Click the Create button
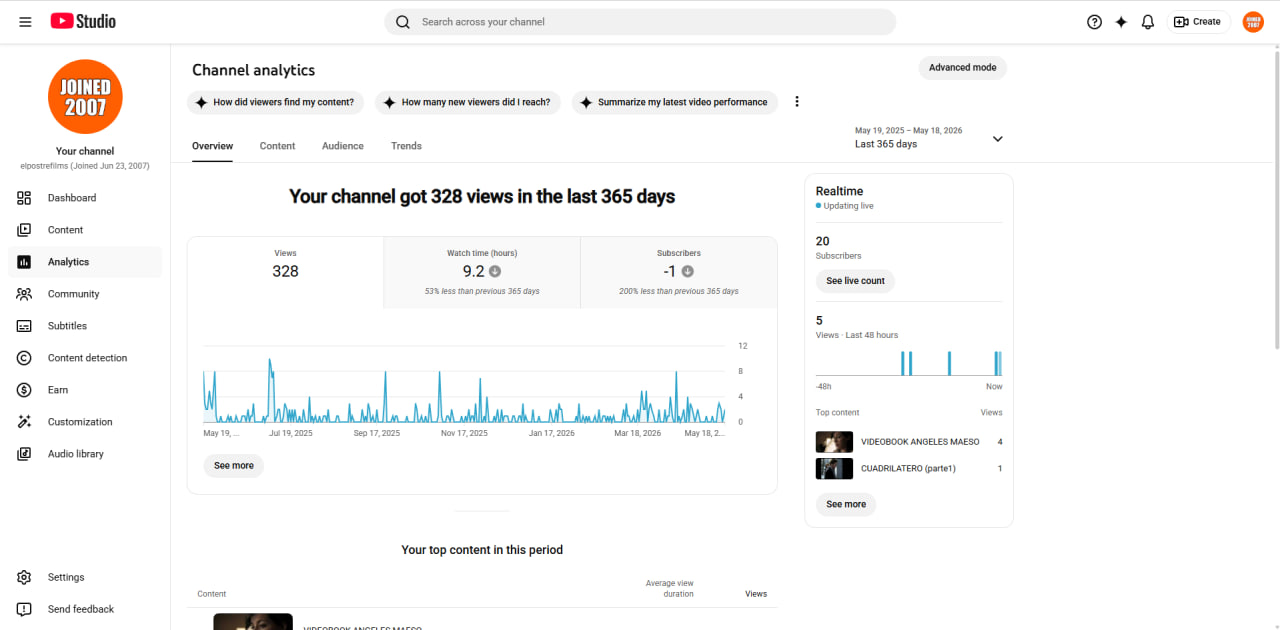The width and height of the screenshot is (1280, 630). (1198, 22)
